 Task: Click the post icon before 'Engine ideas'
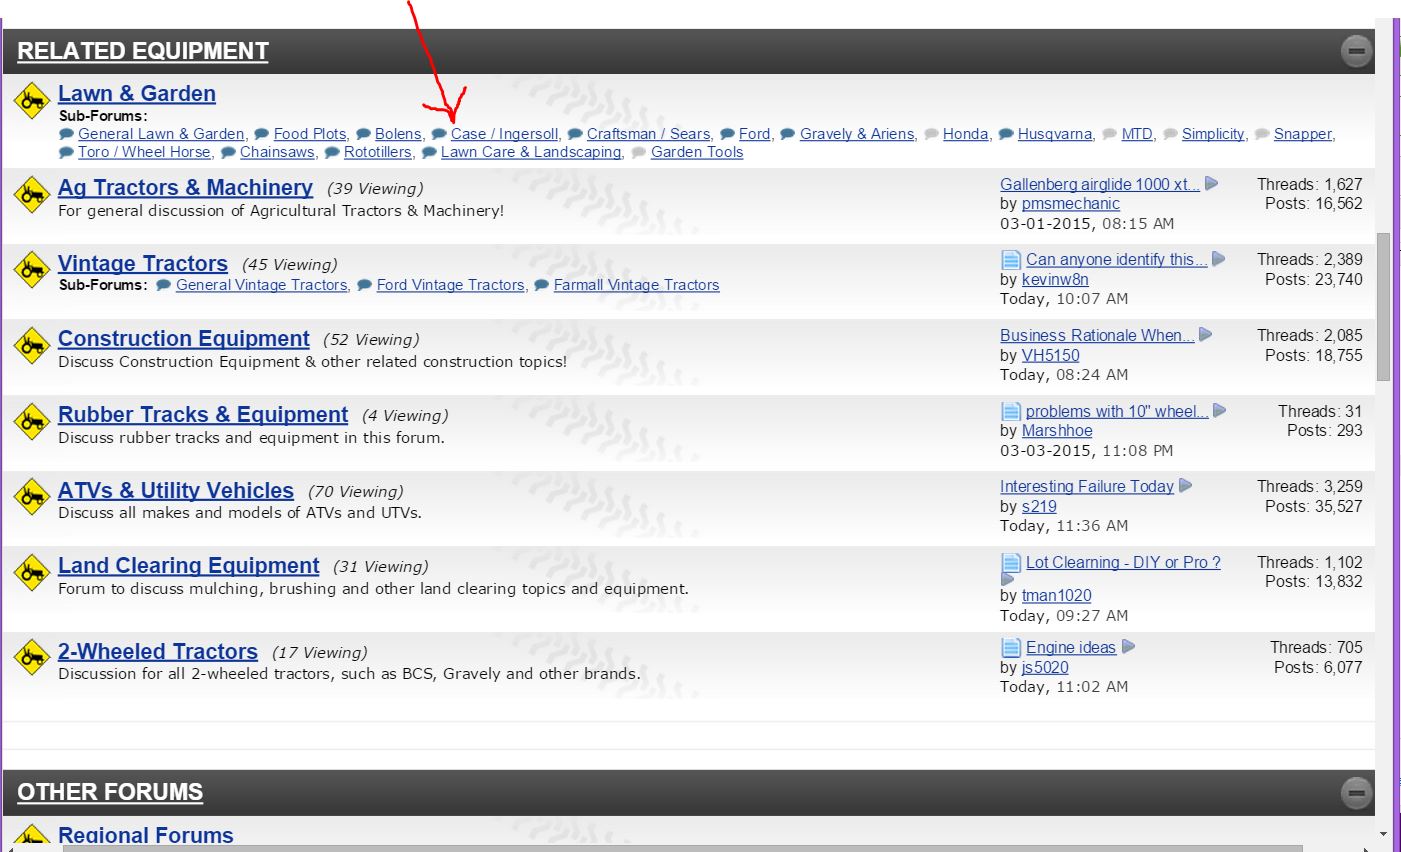(x=1011, y=648)
